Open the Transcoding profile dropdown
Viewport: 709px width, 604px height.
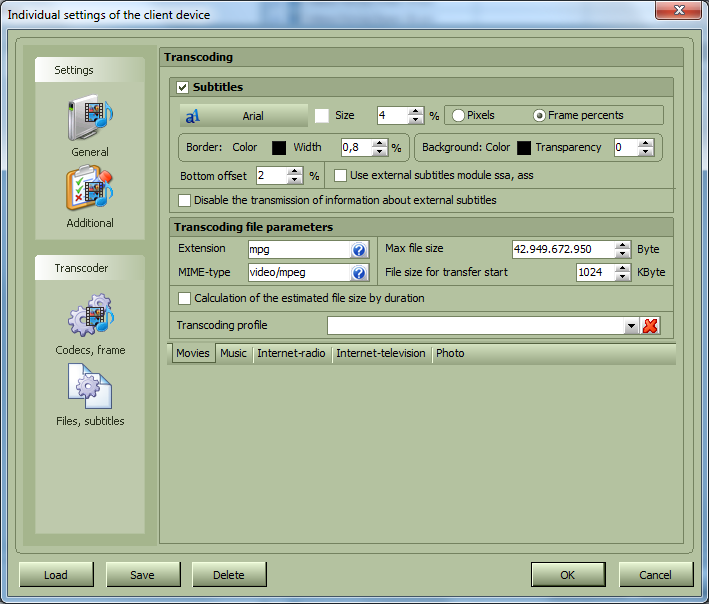tap(631, 326)
